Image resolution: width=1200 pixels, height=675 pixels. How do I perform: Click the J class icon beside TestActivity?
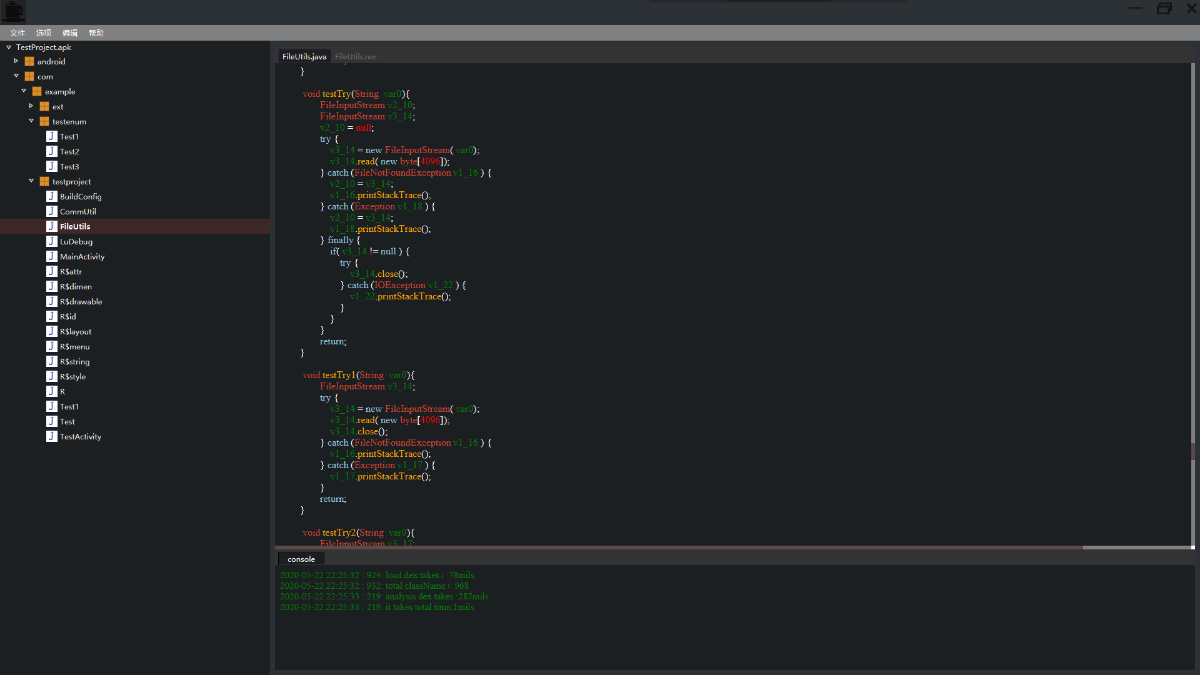[51, 436]
